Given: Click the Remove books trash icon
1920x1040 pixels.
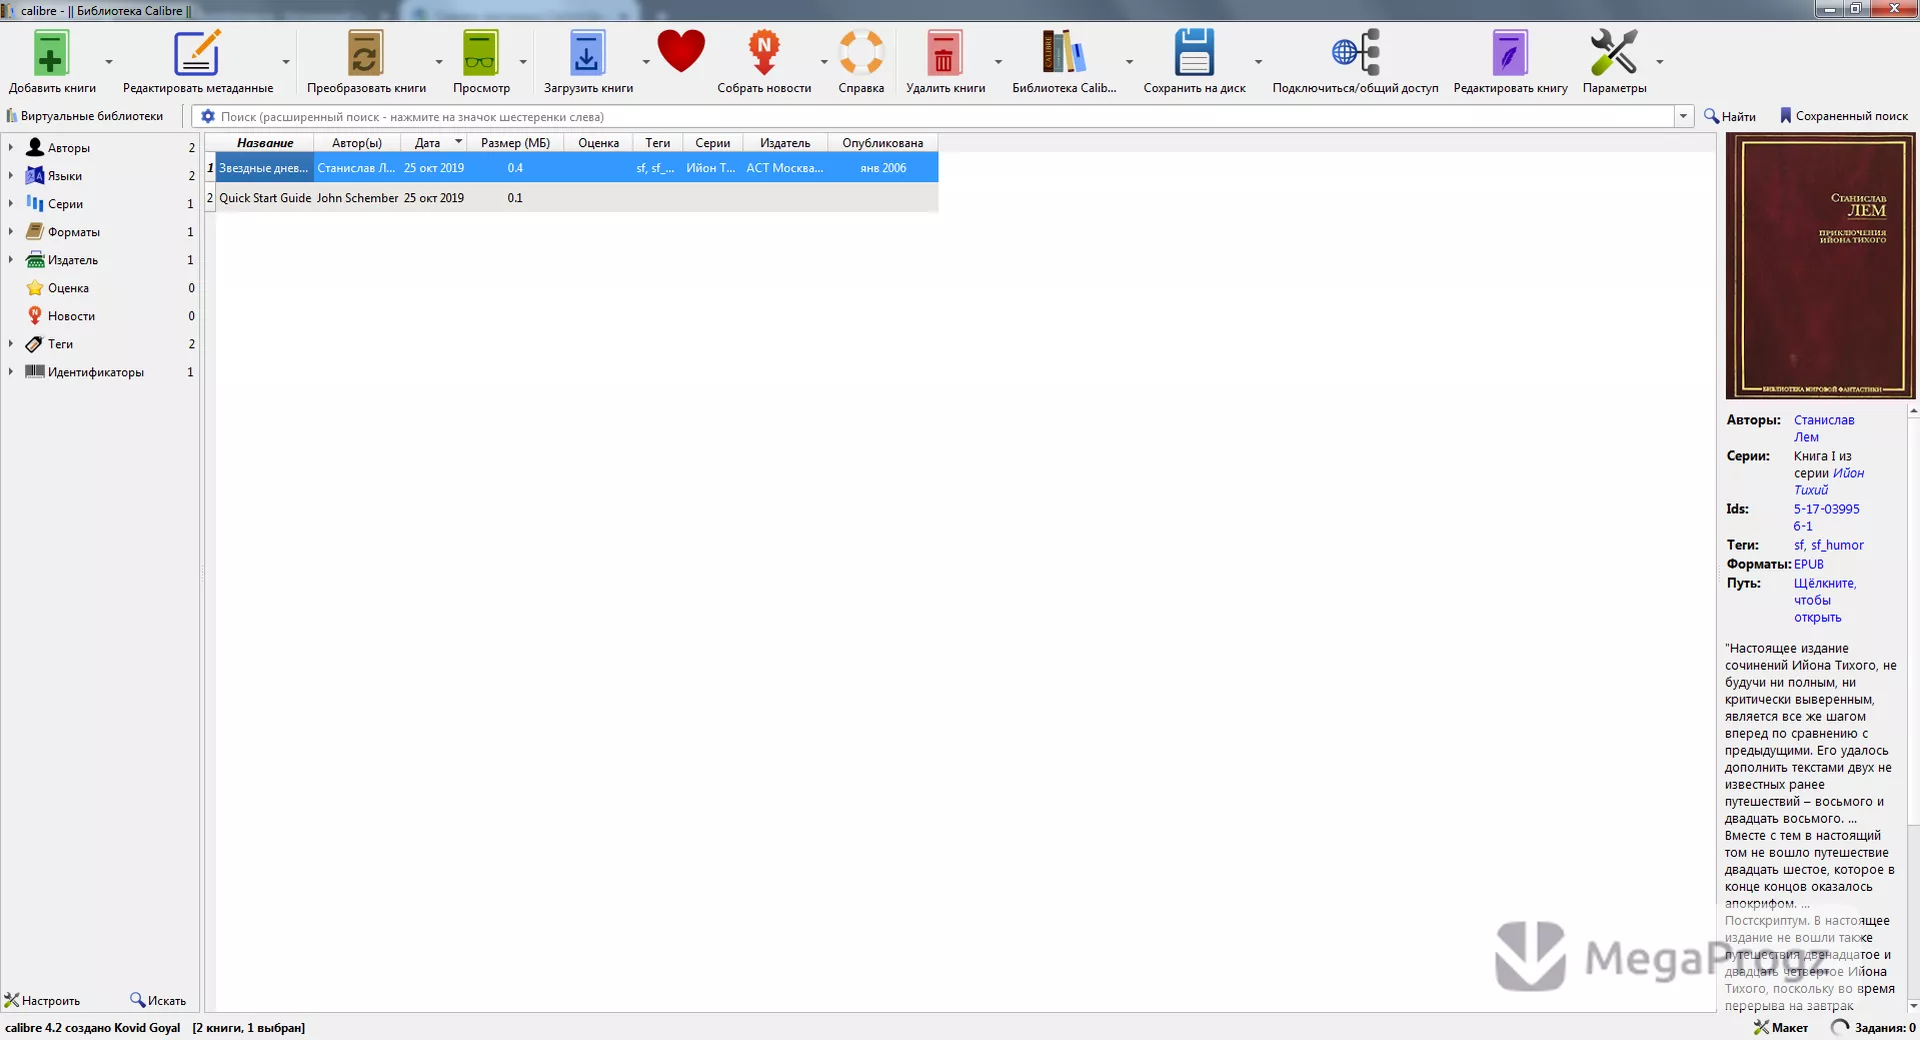Looking at the screenshot, I should tap(945, 53).
